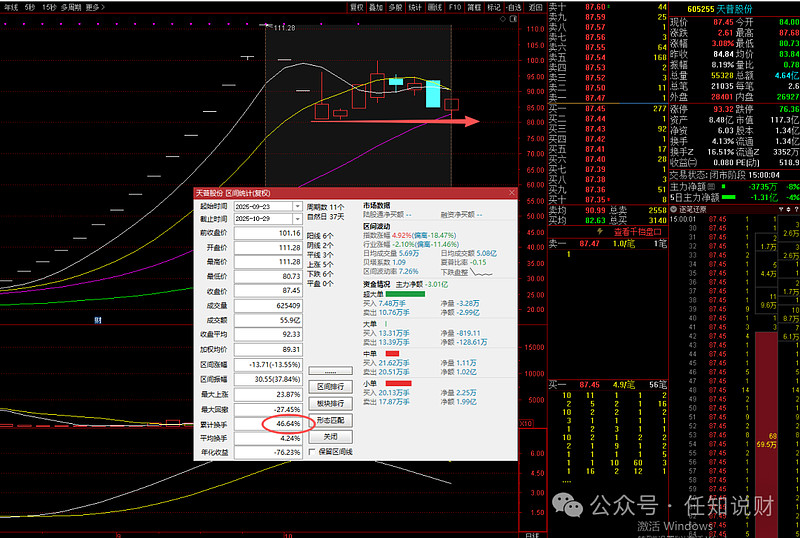Image resolution: width=800 pixels, height=538 pixels.
Task: Click the diamond icon above the chart
Action: pos(503,19)
